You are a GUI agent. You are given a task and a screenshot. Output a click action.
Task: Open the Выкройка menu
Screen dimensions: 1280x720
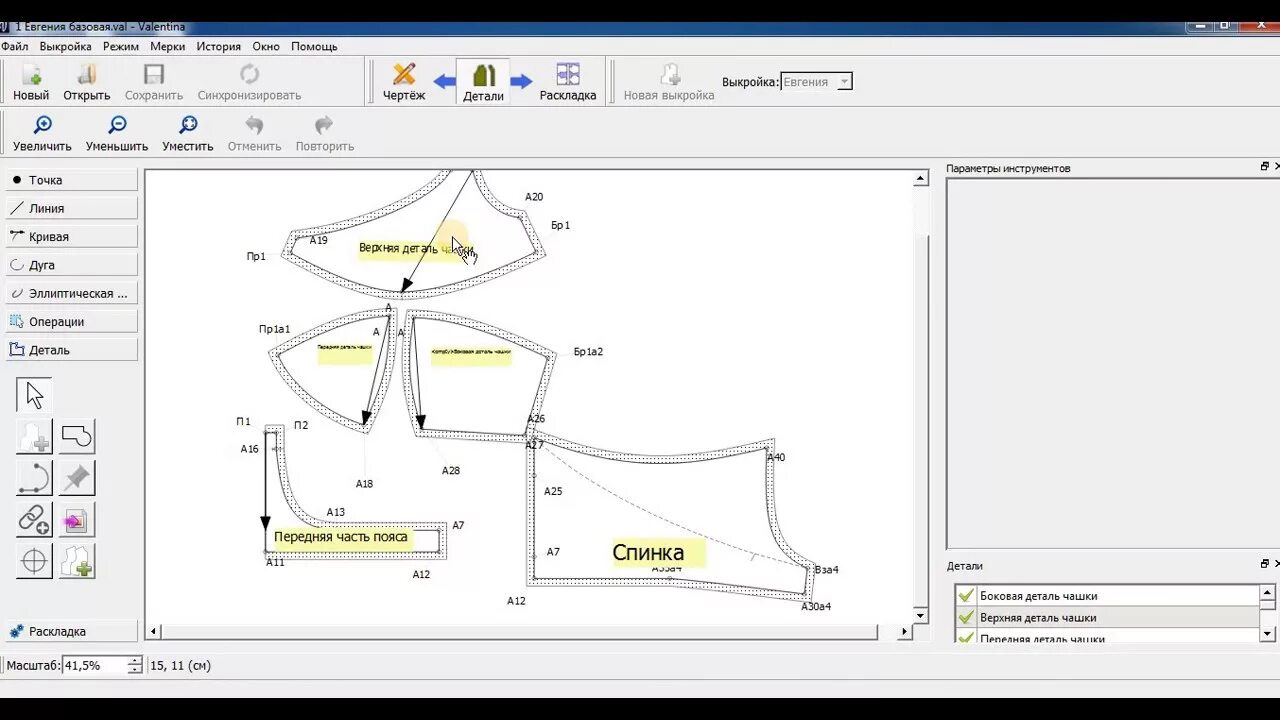click(65, 46)
